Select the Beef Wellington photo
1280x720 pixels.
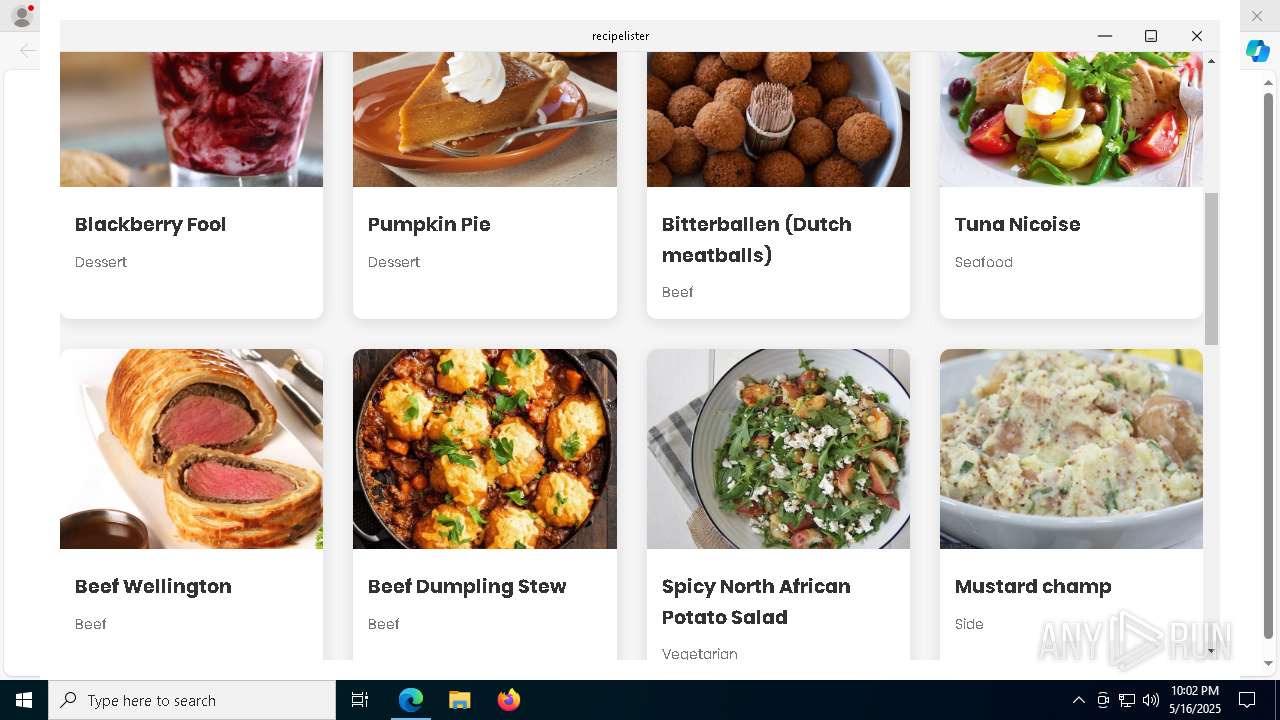tap(191, 449)
